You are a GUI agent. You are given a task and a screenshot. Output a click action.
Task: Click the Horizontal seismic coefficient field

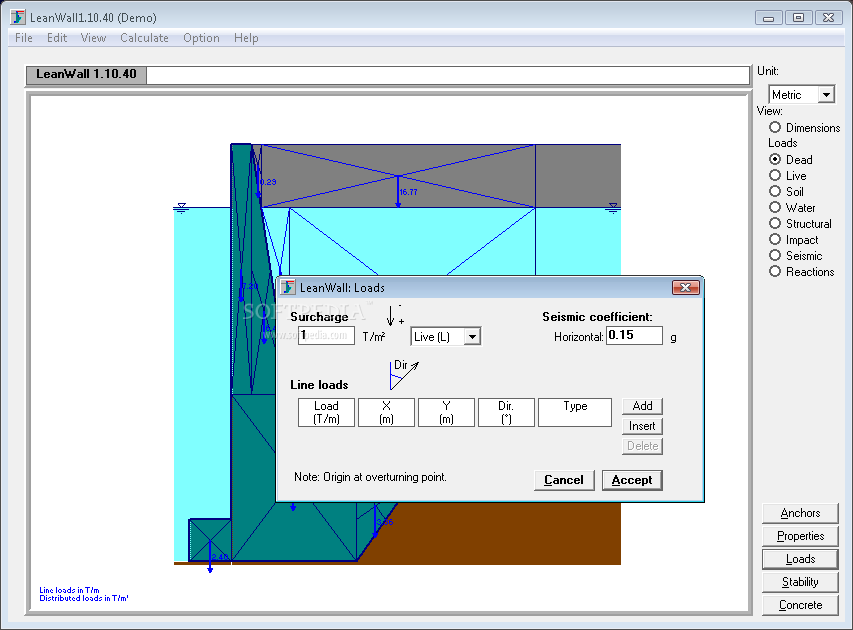click(634, 335)
